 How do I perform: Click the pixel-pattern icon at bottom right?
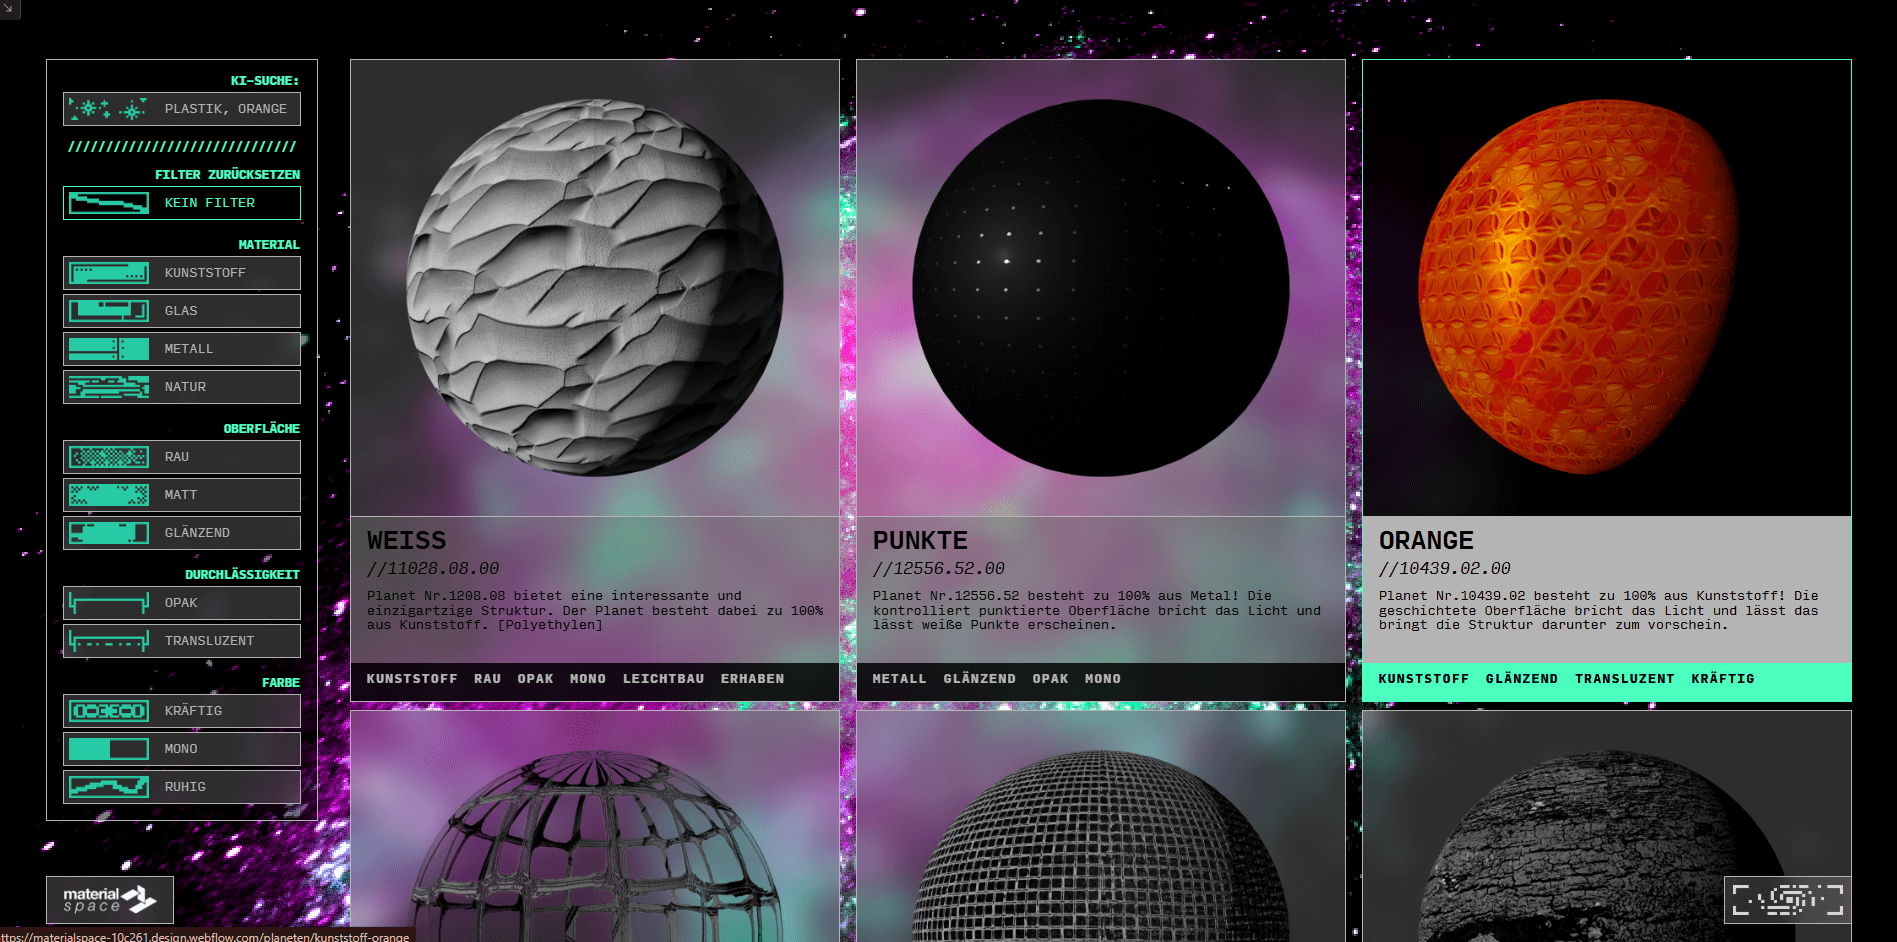tap(1787, 900)
